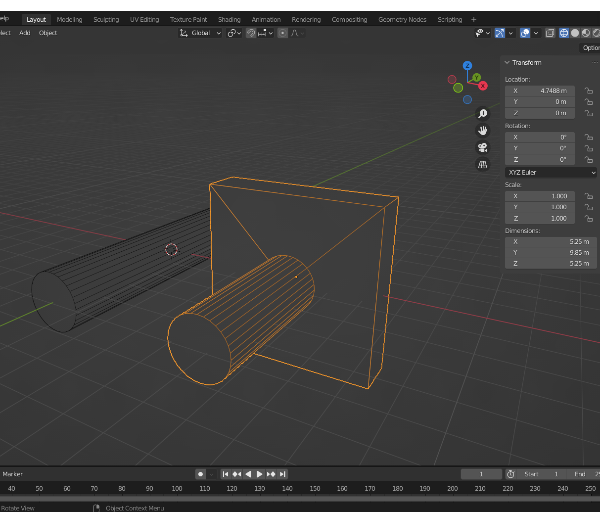Toggle proportional editing
600x512 pixels.
tap(282, 33)
